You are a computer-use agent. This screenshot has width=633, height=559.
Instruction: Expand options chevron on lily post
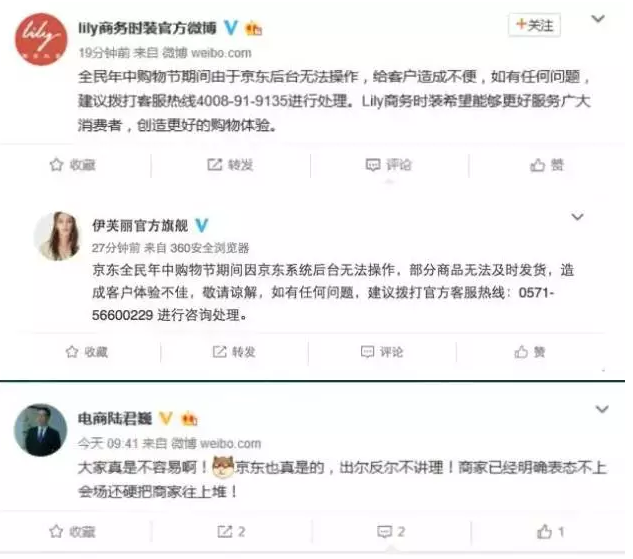click(597, 19)
